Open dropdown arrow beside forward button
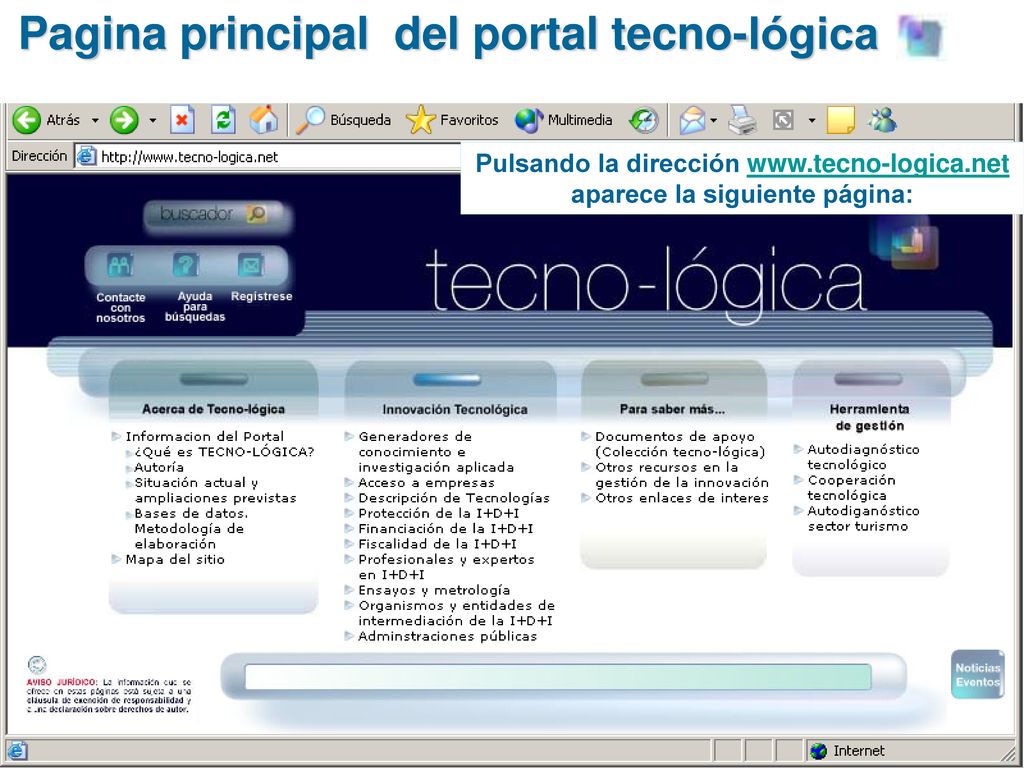 [x=152, y=121]
